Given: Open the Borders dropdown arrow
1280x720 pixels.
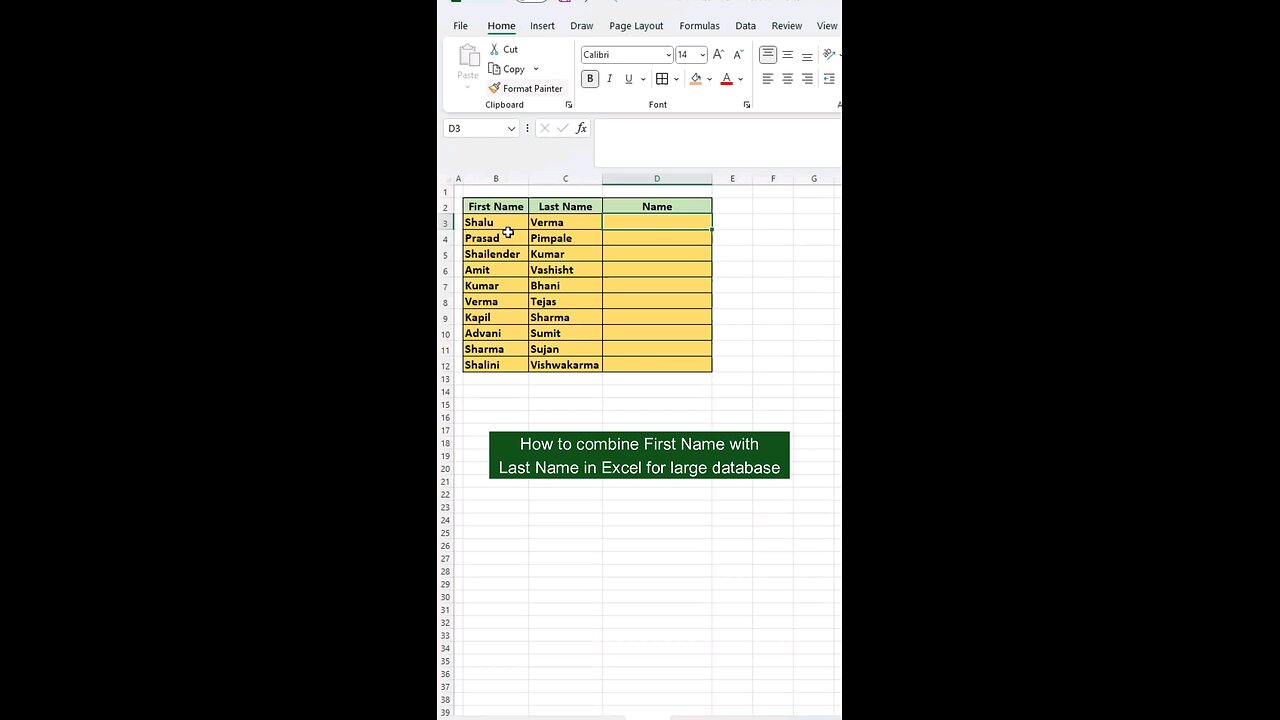Looking at the screenshot, I should coord(676,79).
